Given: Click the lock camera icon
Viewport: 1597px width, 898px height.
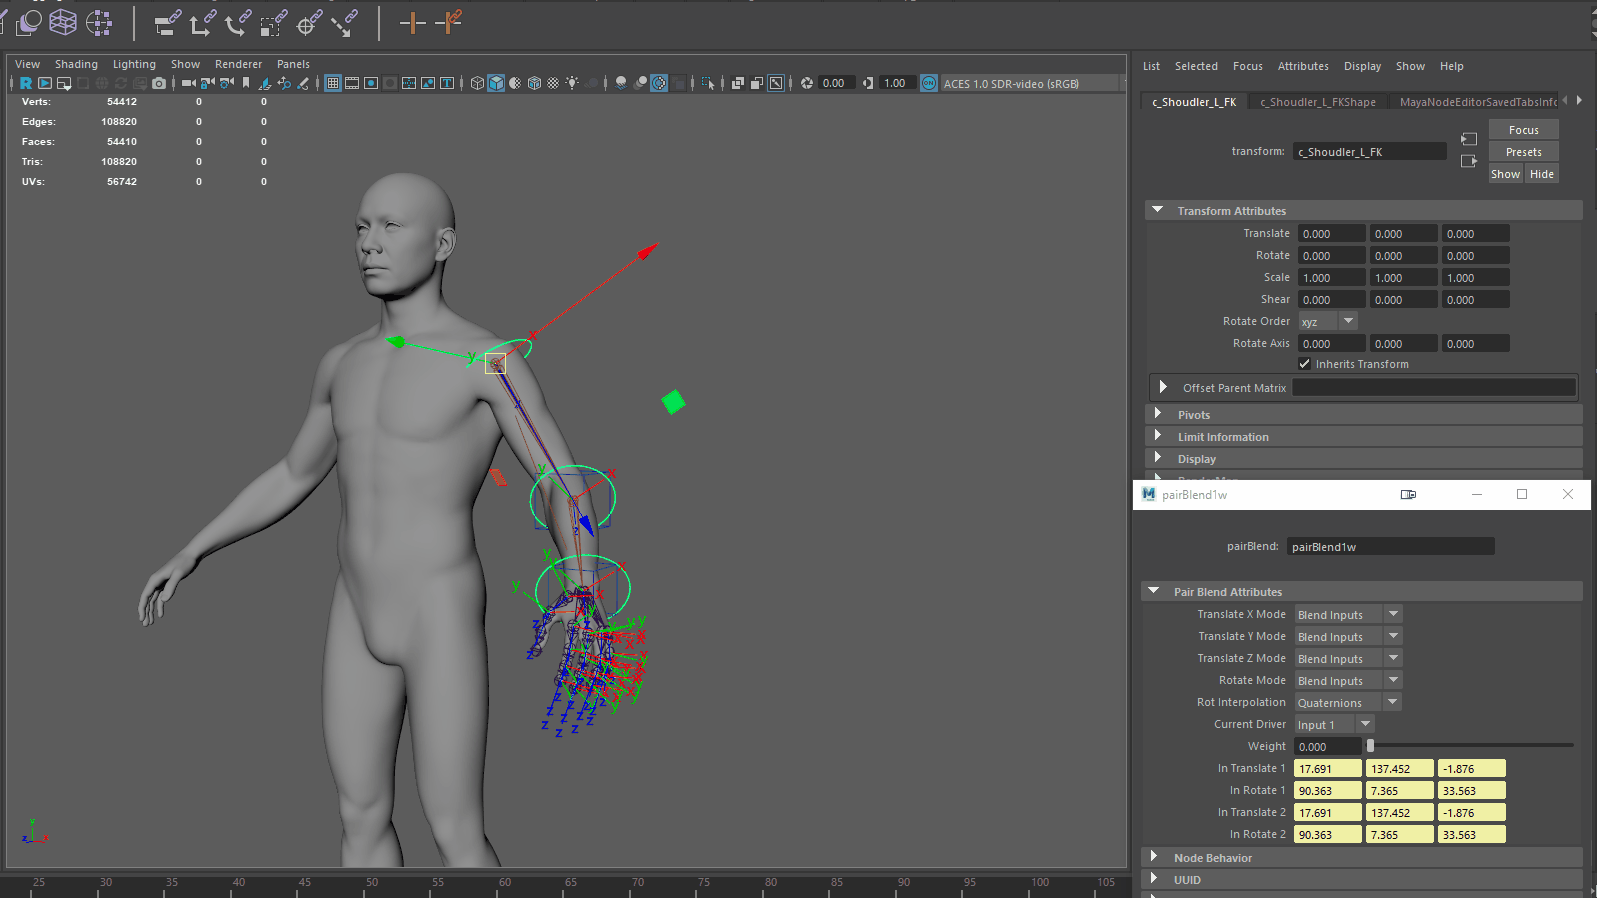Looking at the screenshot, I should pos(207,83).
